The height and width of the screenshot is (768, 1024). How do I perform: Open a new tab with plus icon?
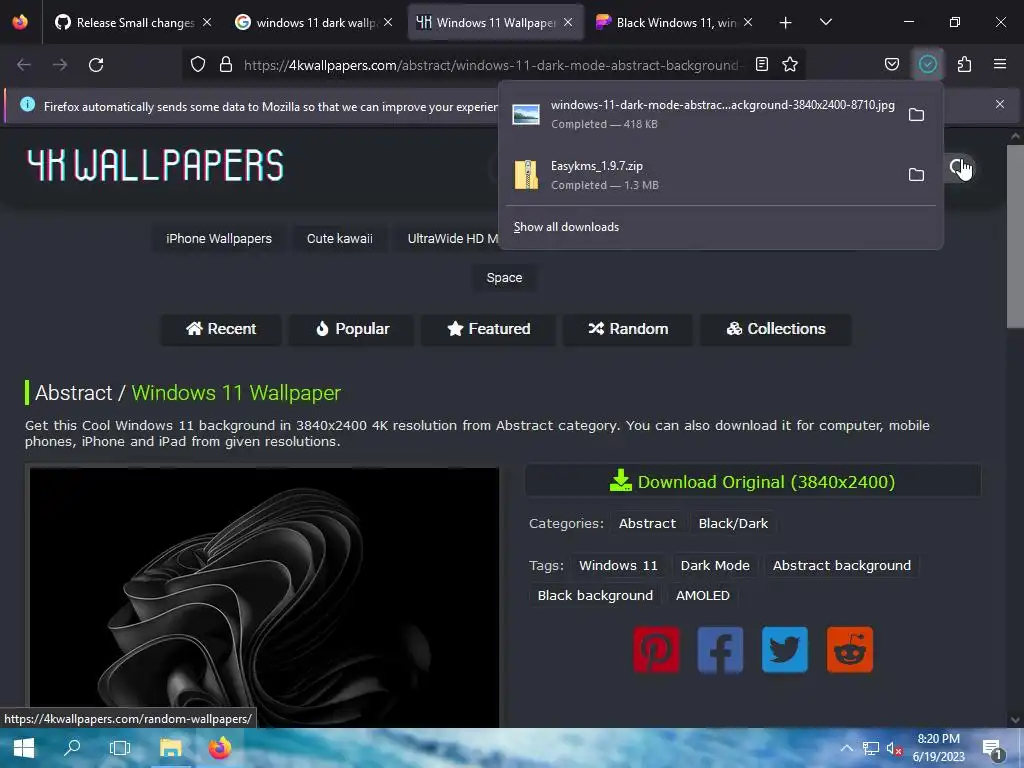click(786, 23)
